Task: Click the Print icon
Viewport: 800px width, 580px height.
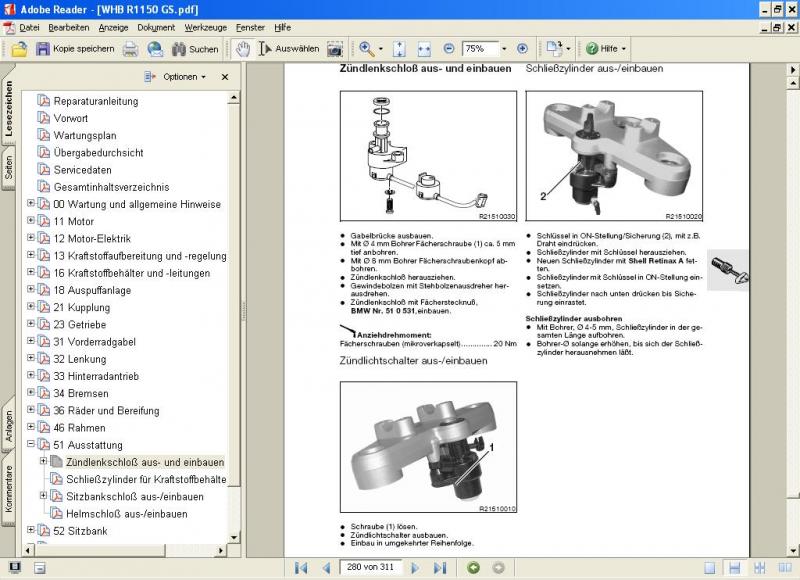Action: click(x=131, y=49)
